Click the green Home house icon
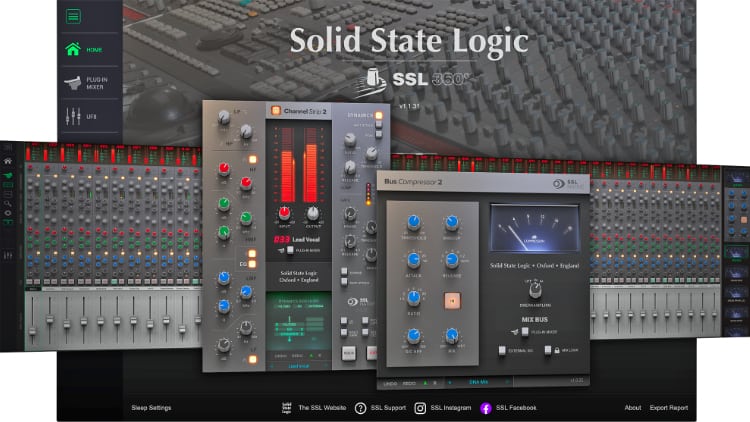Viewport: 750px width, 422px height. 73,49
